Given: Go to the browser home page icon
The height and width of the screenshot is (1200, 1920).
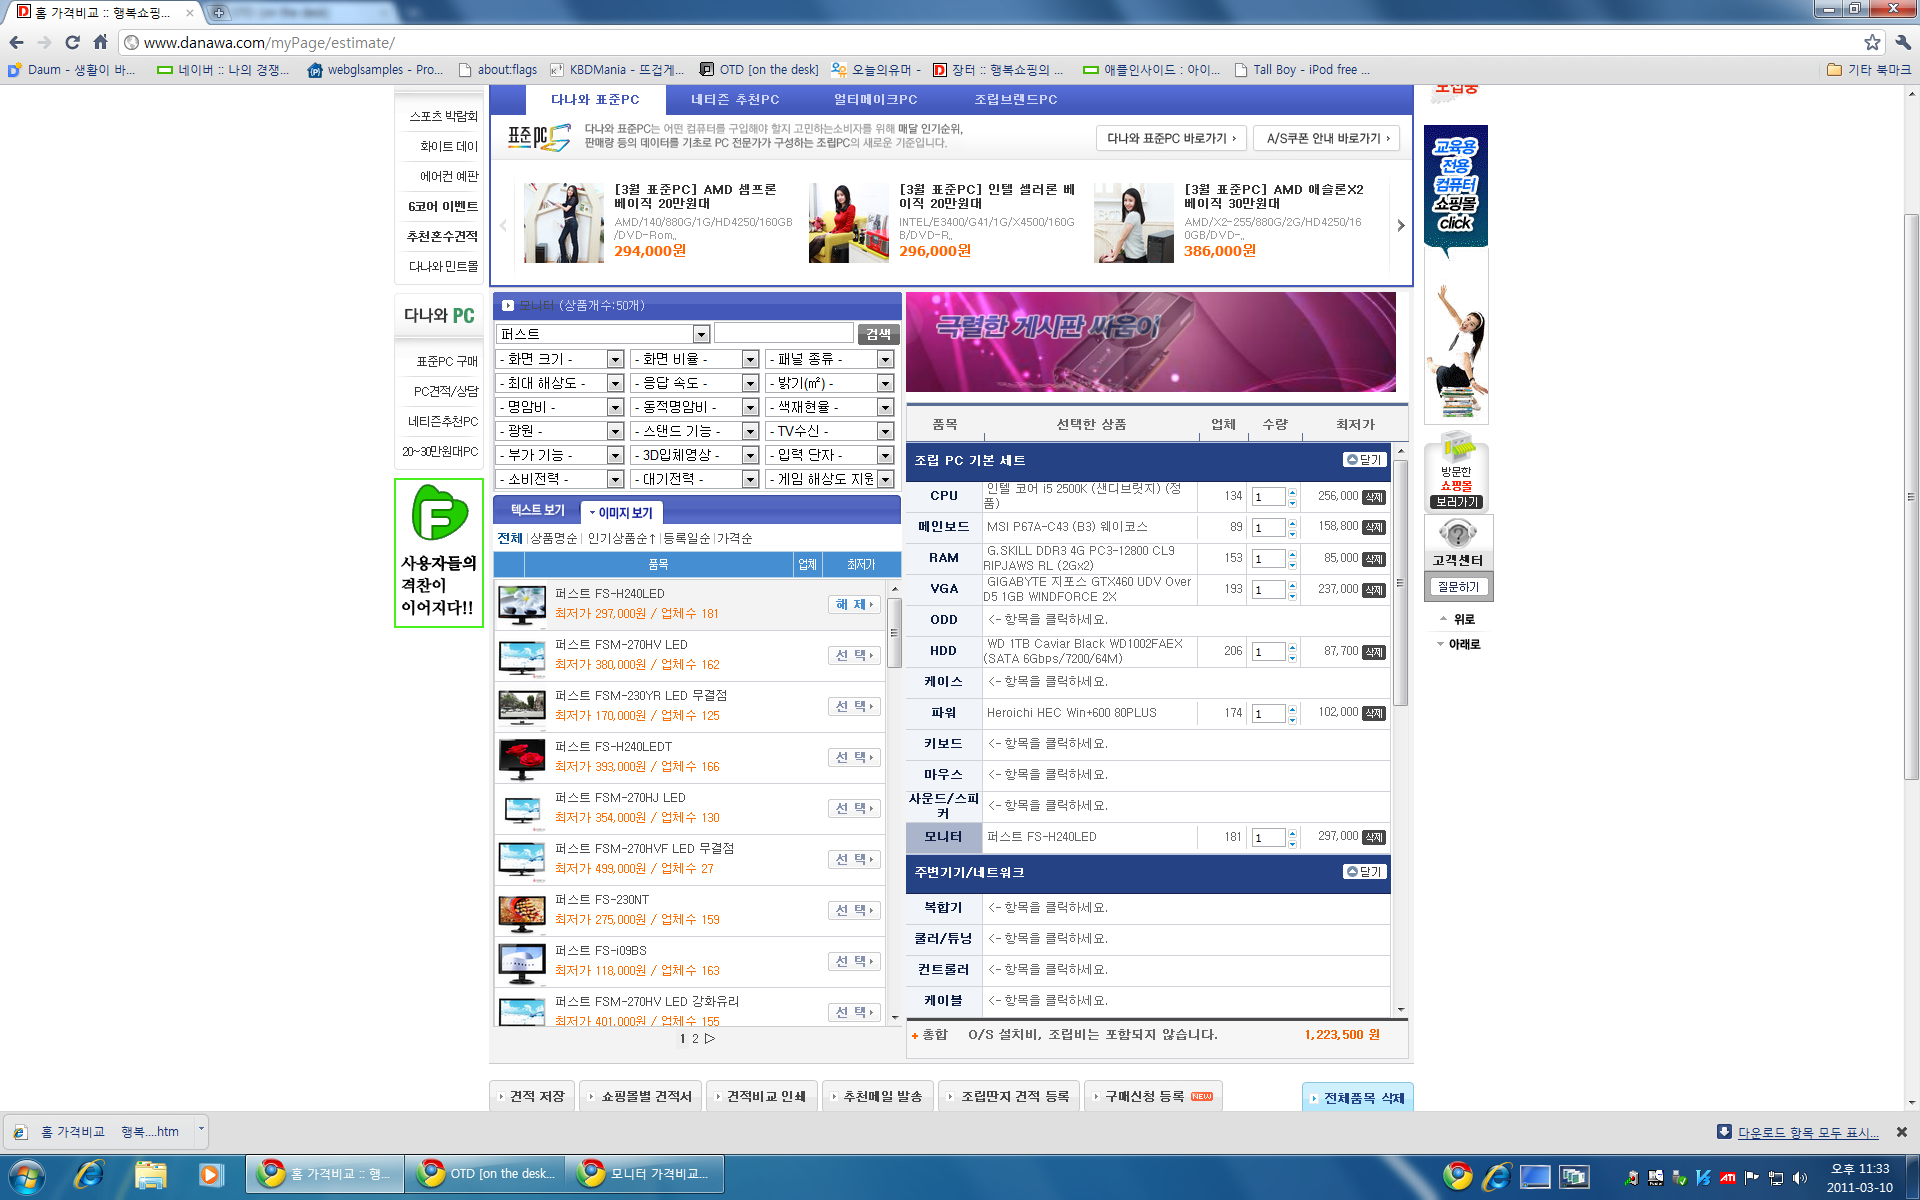Looking at the screenshot, I should tap(100, 42).
